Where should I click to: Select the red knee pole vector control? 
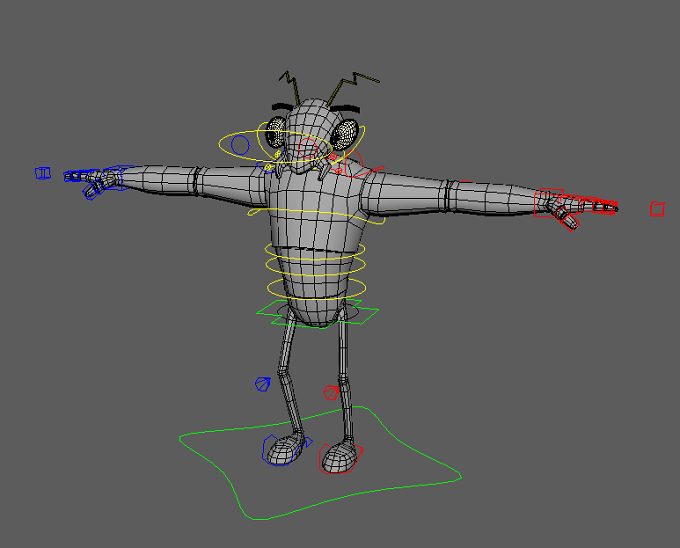coord(331,392)
